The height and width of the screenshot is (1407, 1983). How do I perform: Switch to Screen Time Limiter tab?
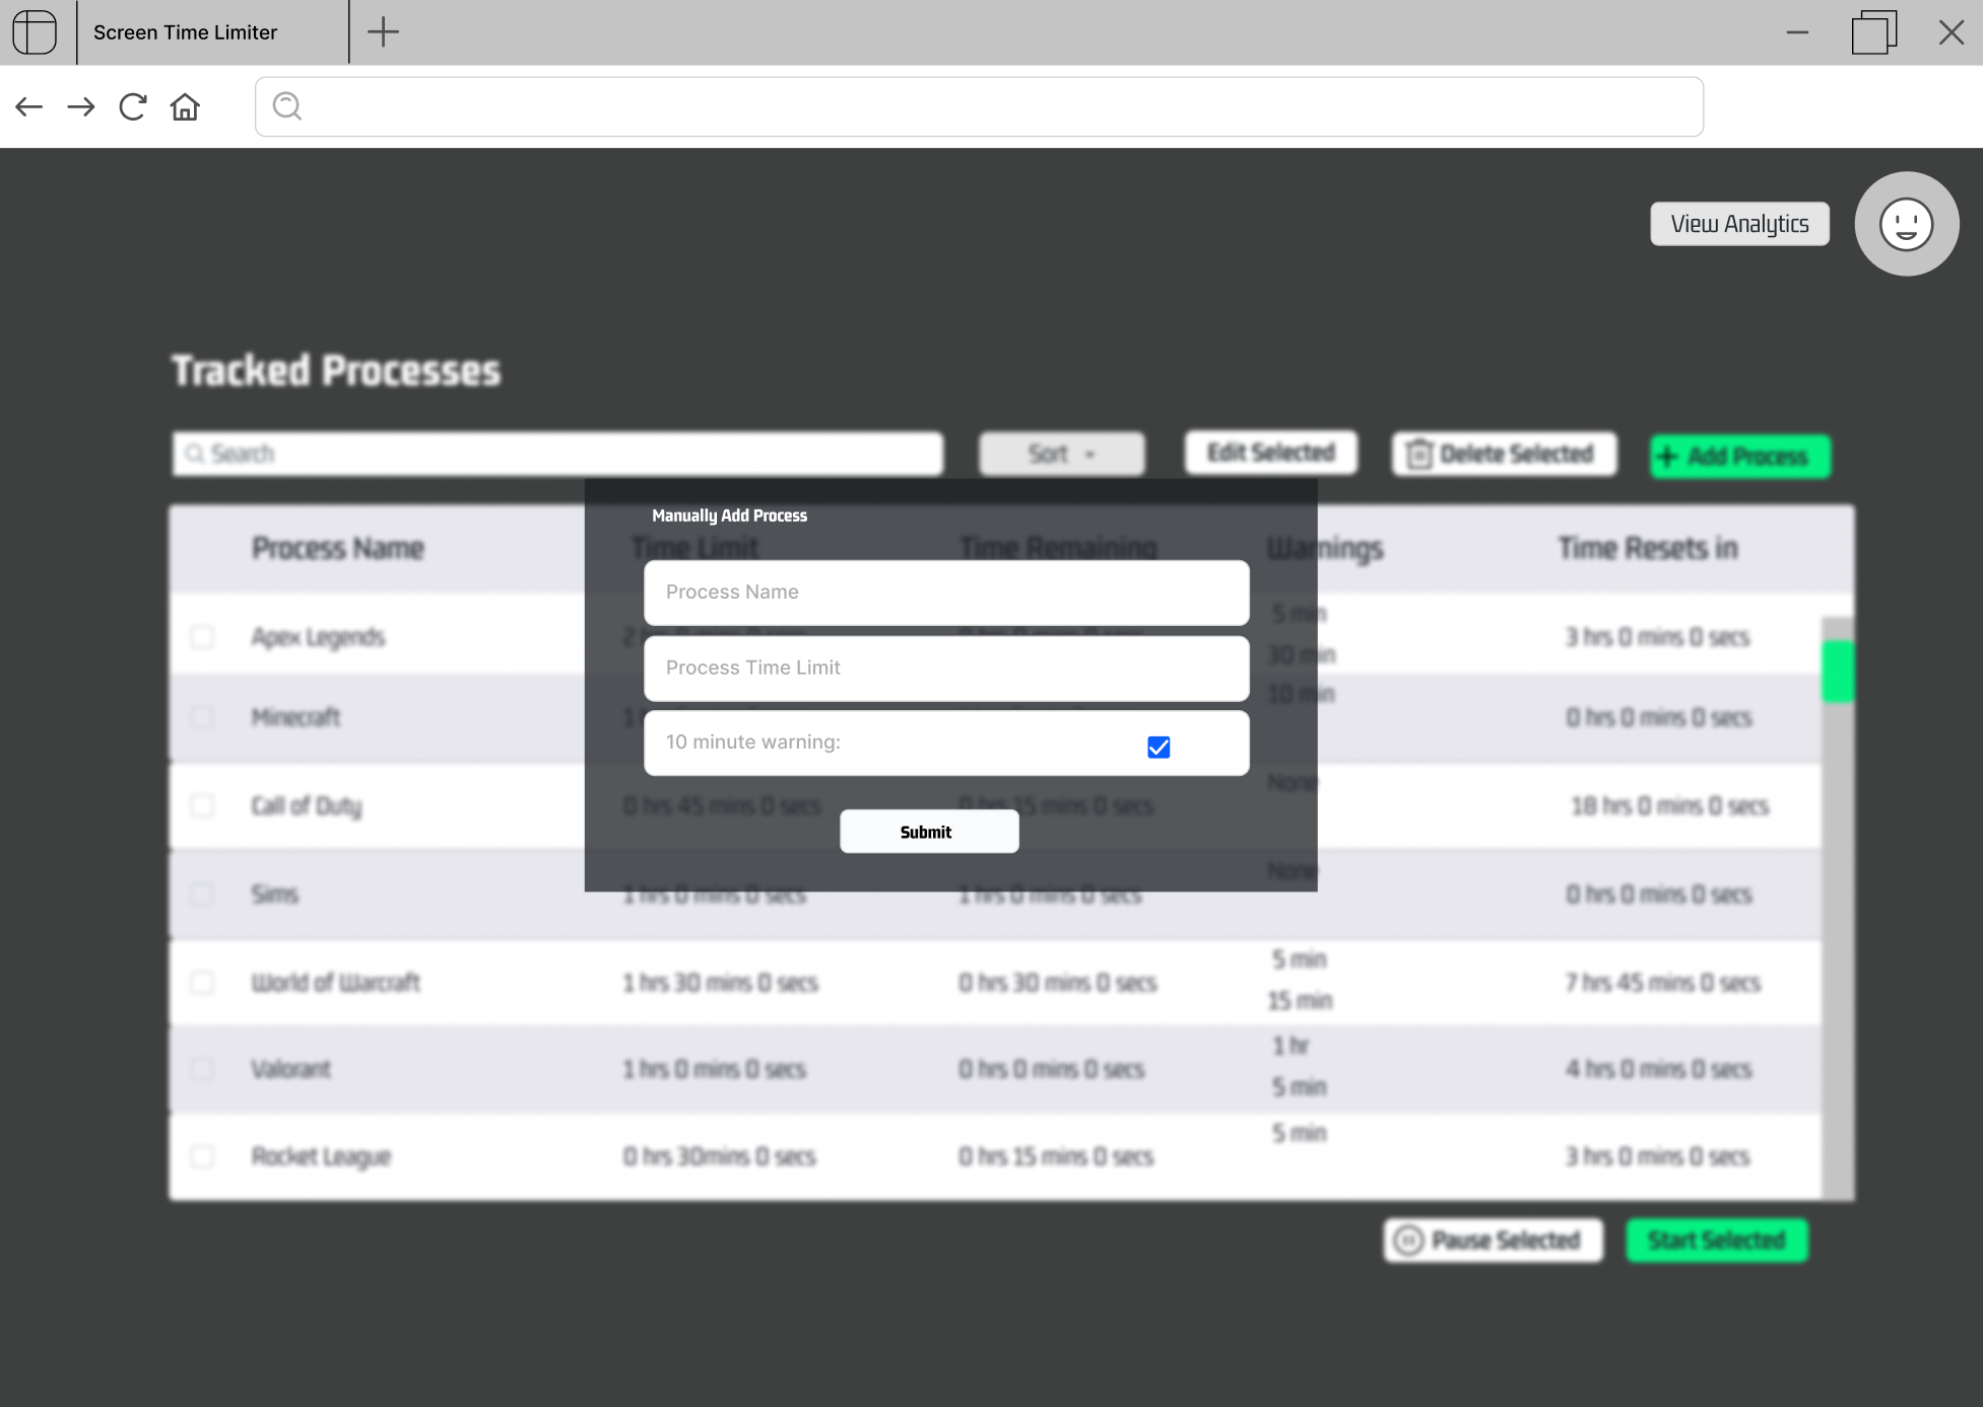[213, 32]
